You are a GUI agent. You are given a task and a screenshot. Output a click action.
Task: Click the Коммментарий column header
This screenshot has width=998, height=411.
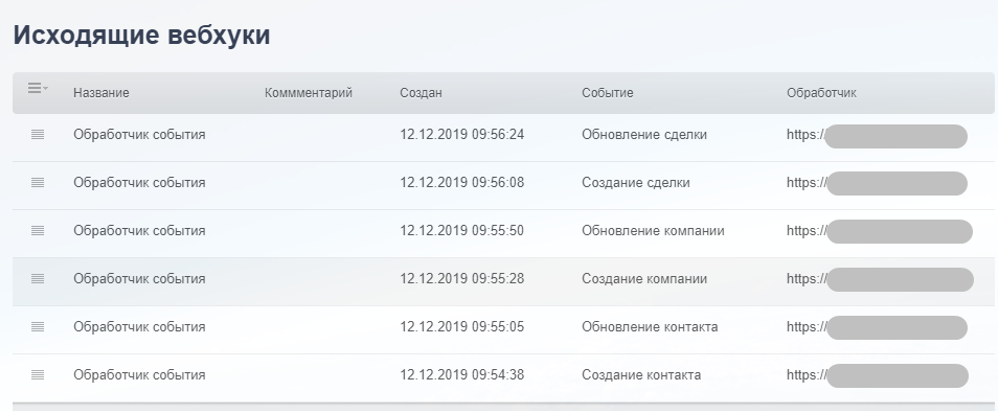click(309, 94)
